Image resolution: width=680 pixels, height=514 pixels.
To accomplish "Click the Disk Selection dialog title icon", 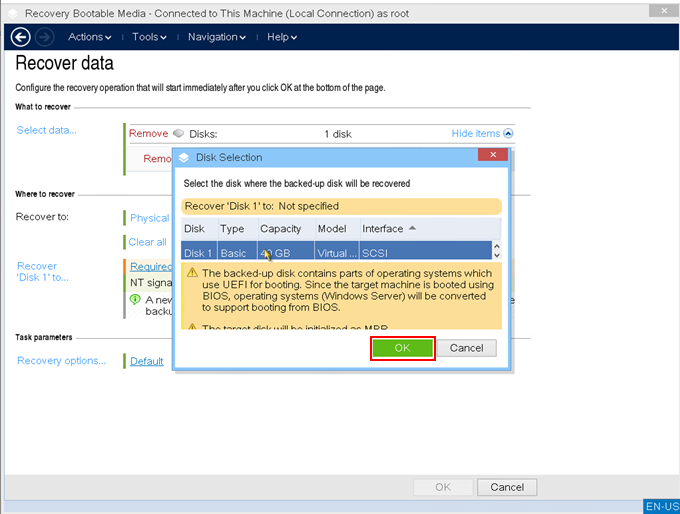I will pyautogui.click(x=183, y=157).
